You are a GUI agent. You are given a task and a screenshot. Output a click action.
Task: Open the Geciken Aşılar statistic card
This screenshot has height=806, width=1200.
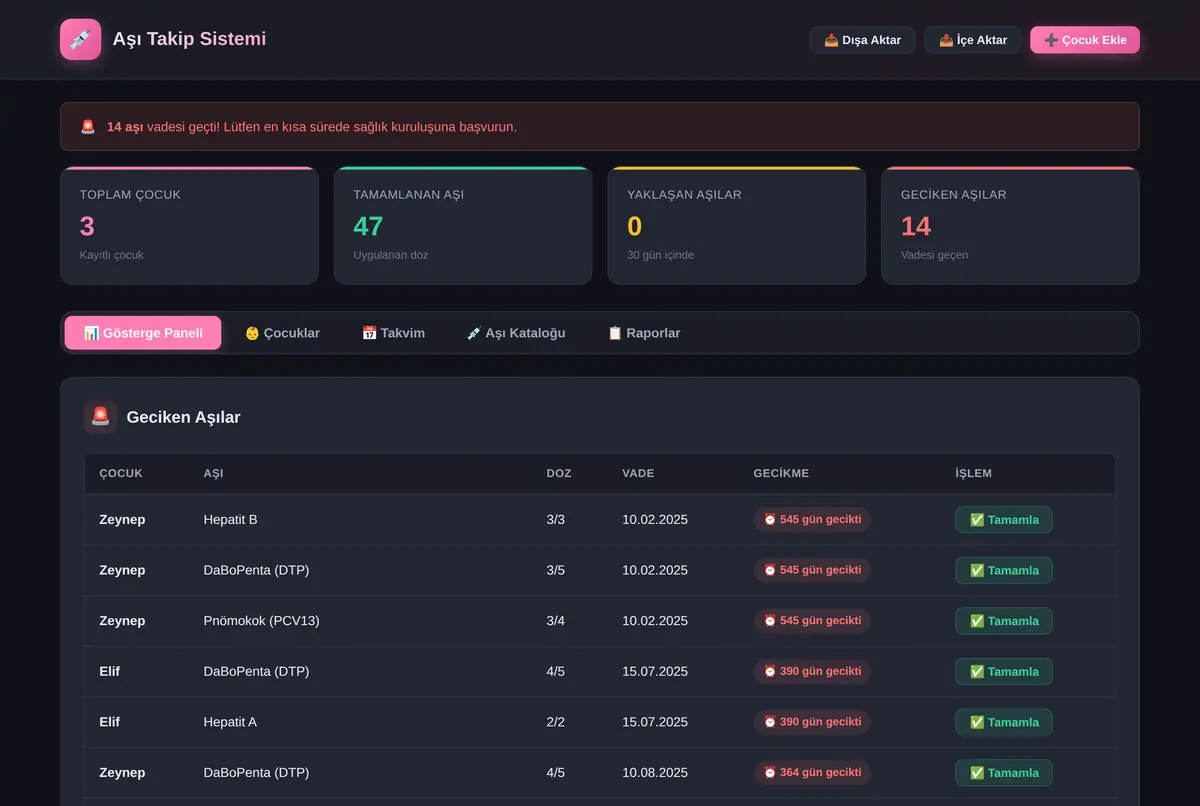coord(1010,226)
